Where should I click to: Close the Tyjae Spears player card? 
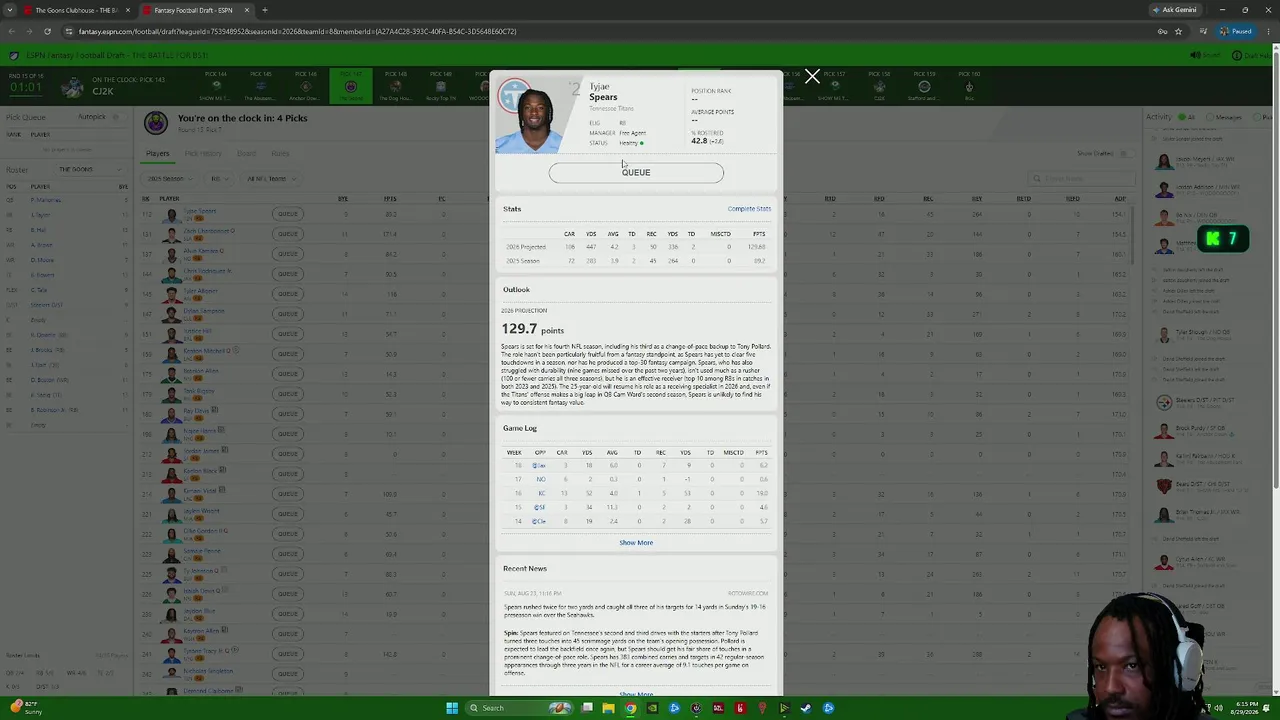(812, 76)
